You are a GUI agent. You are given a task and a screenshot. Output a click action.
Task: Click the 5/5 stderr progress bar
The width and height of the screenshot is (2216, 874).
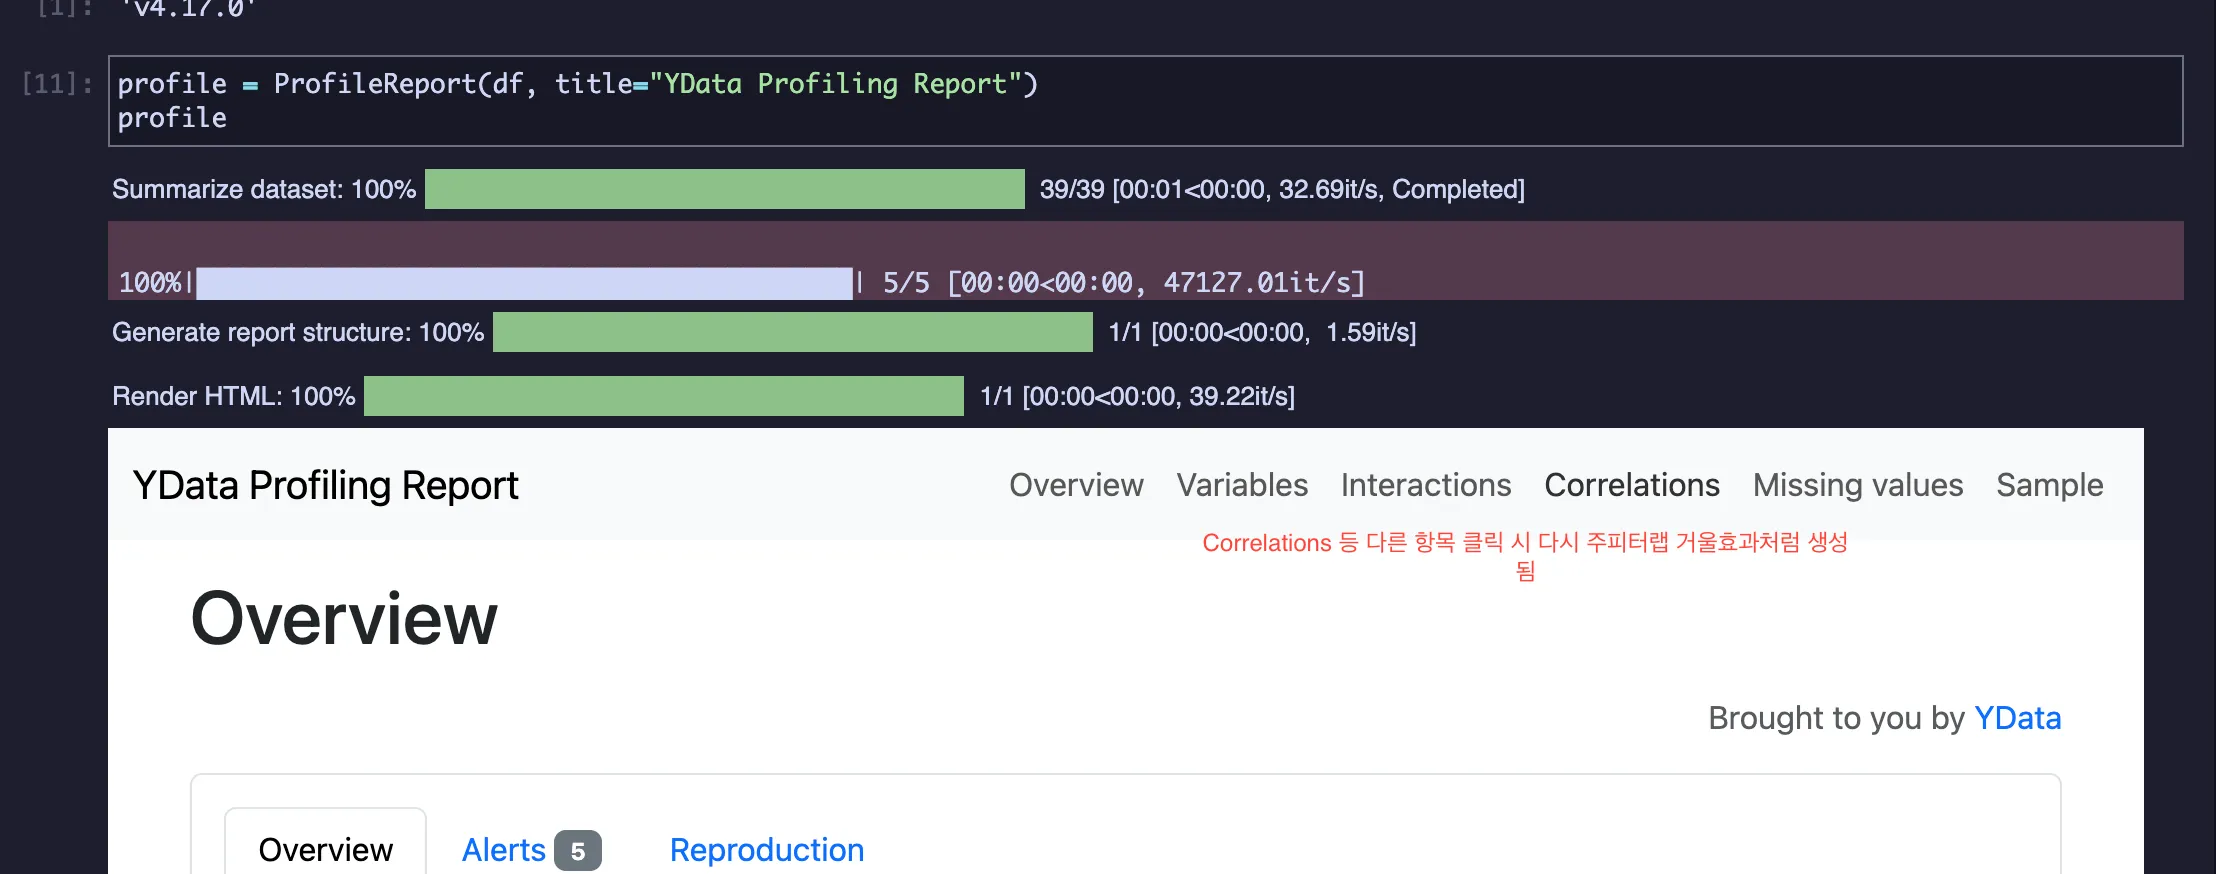[525, 283]
